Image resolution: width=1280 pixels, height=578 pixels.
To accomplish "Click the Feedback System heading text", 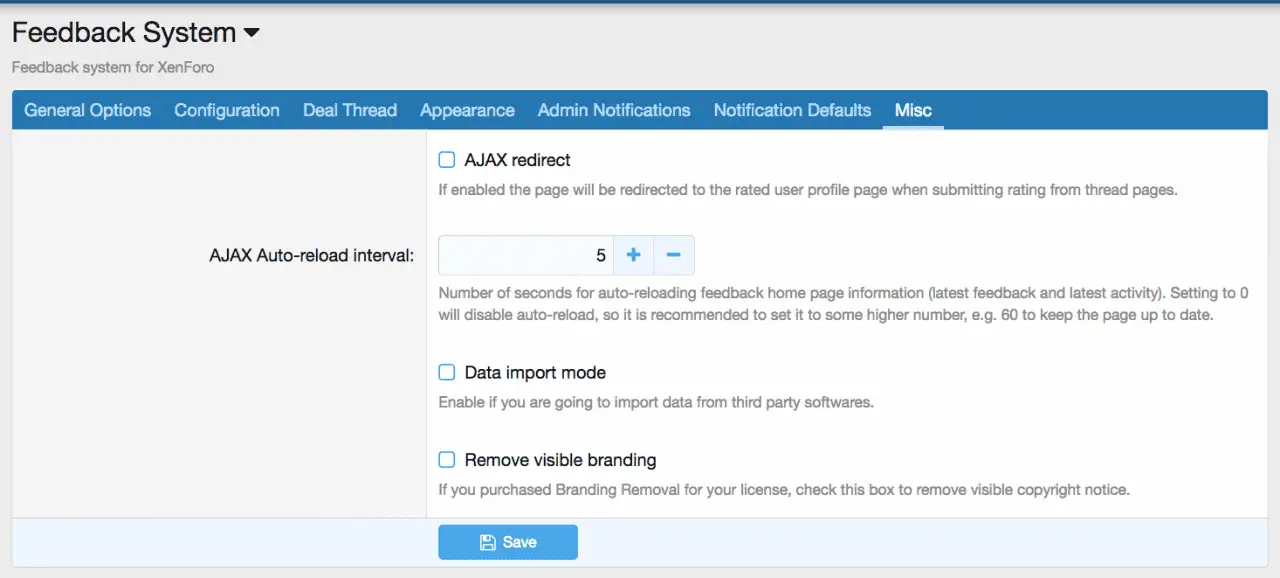I will 124,32.
